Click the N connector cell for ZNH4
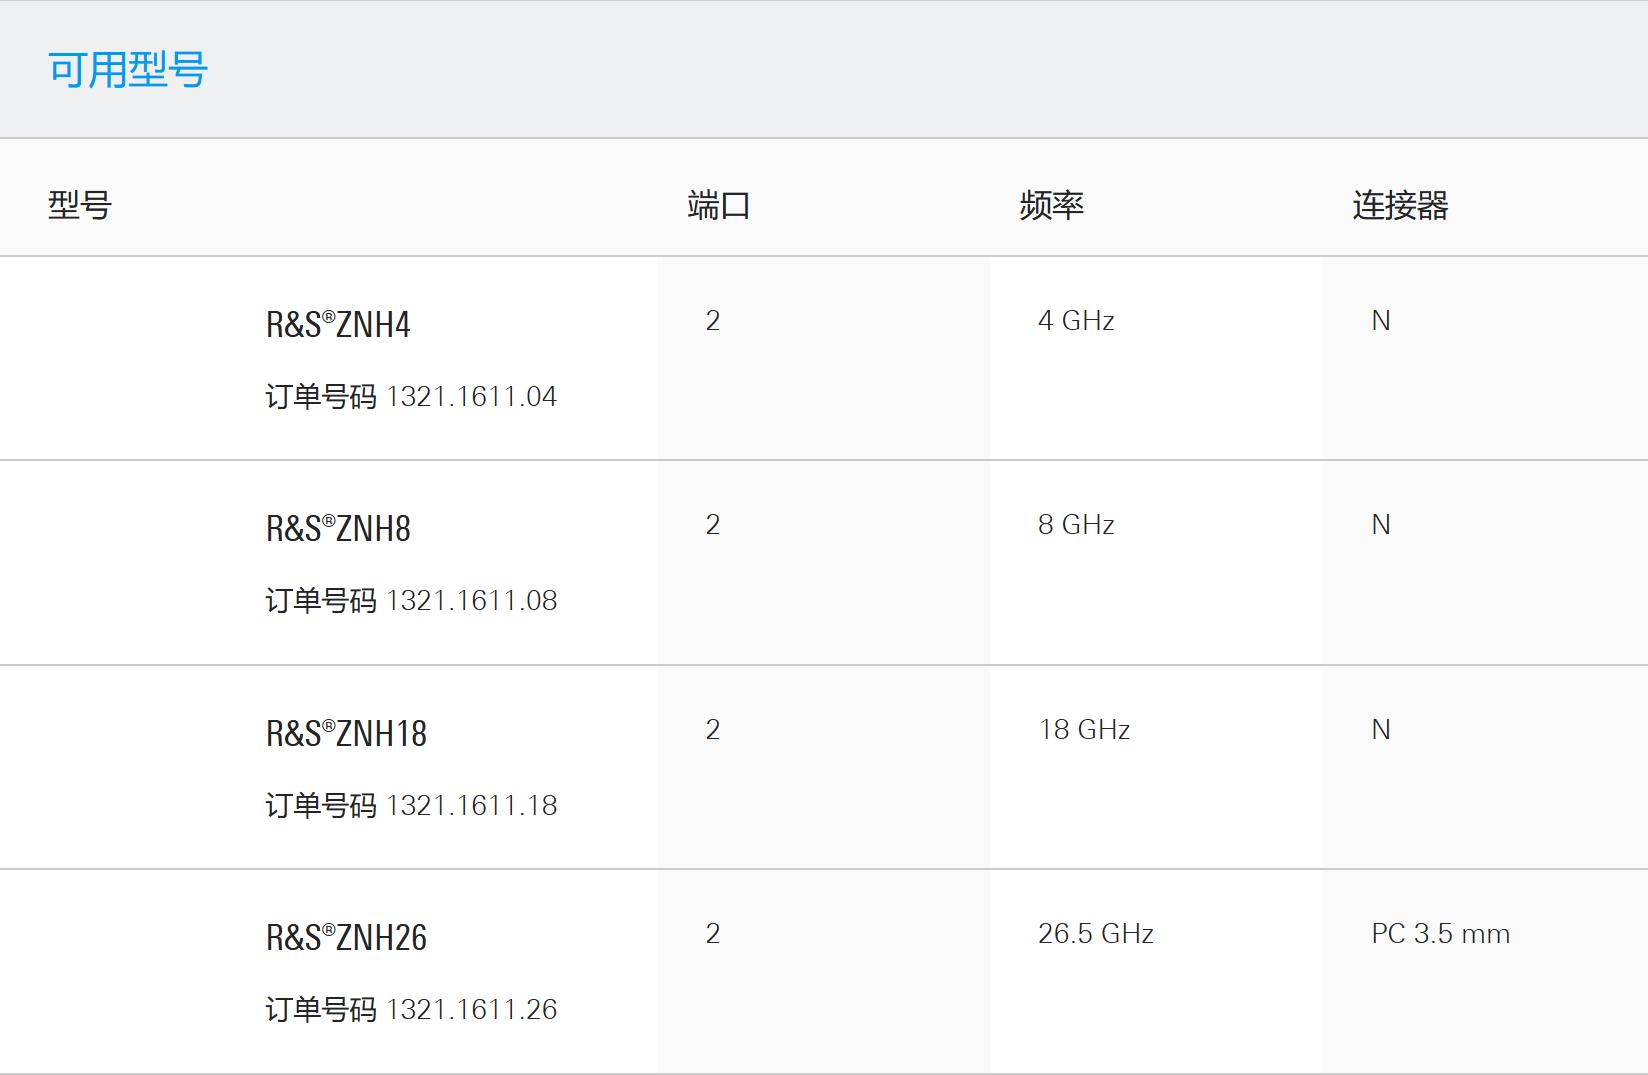Image resolution: width=1648 pixels, height=1075 pixels. pos(1381,321)
